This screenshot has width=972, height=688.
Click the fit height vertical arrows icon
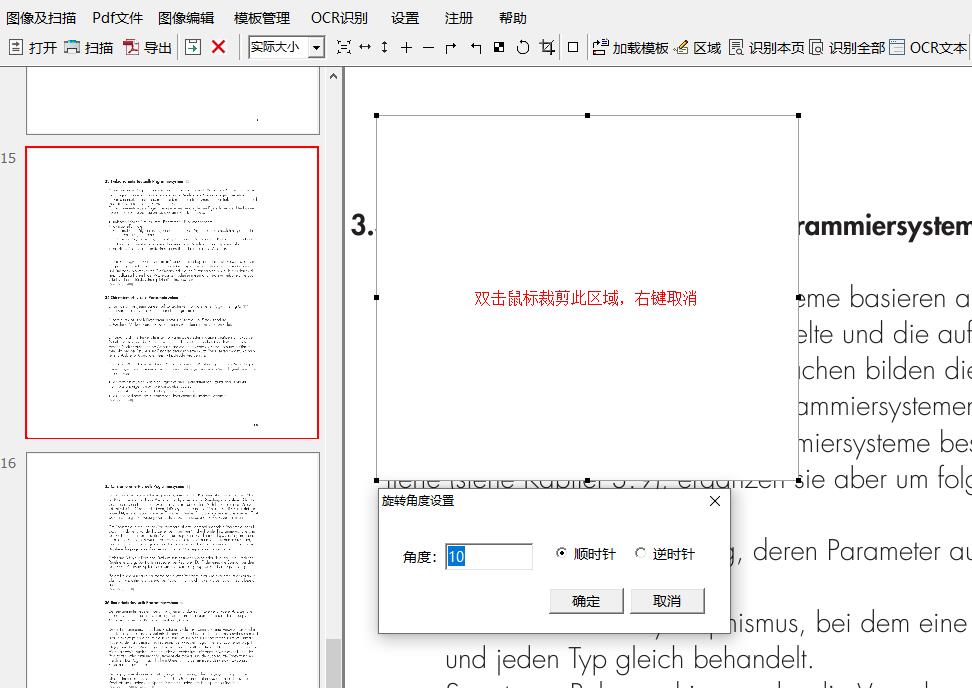[x=385, y=47]
